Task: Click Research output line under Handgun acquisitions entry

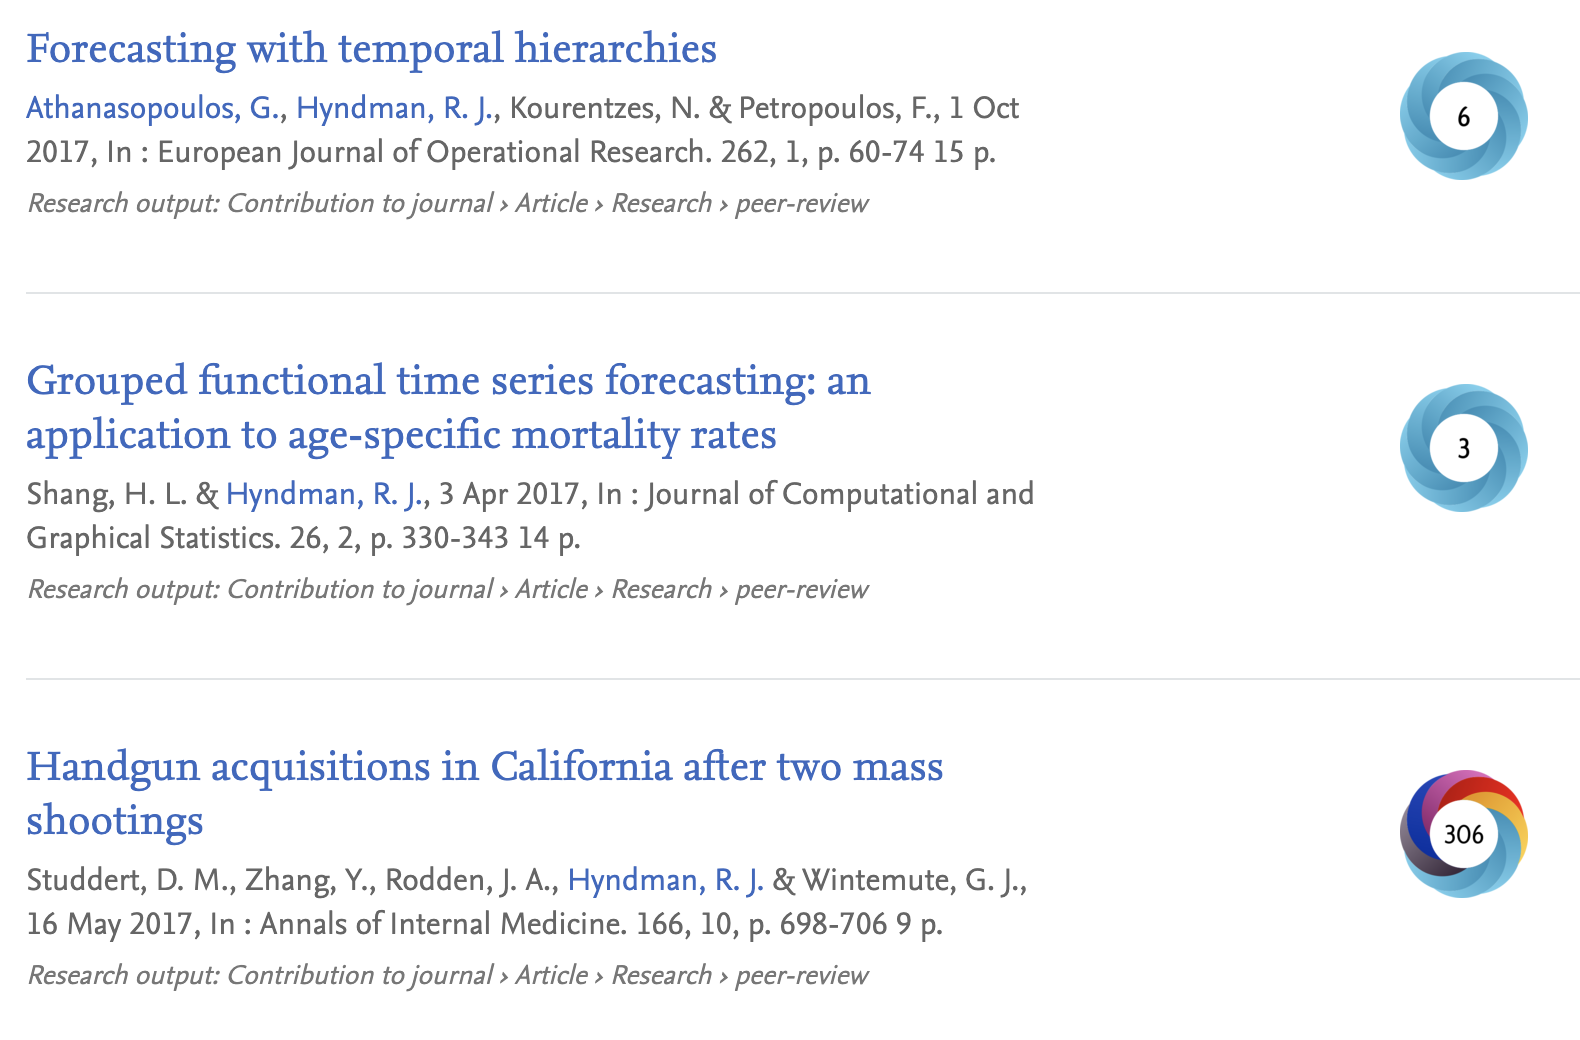Action: [447, 975]
